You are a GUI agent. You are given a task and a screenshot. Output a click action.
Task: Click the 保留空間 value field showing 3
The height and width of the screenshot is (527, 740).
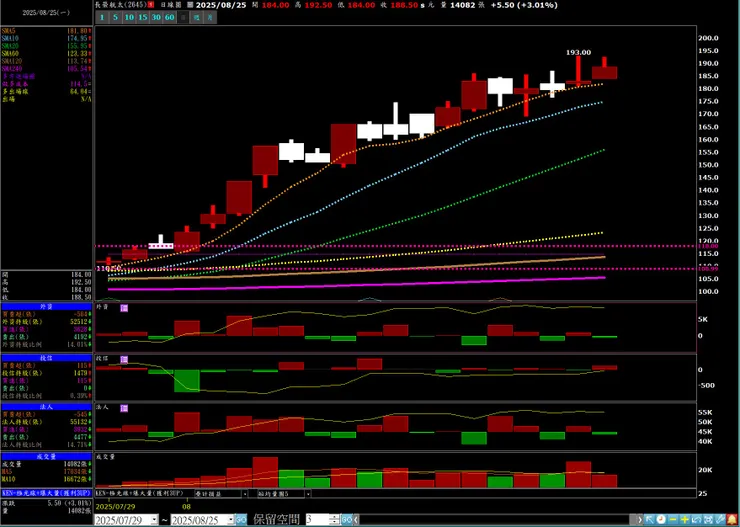pyautogui.click(x=319, y=519)
